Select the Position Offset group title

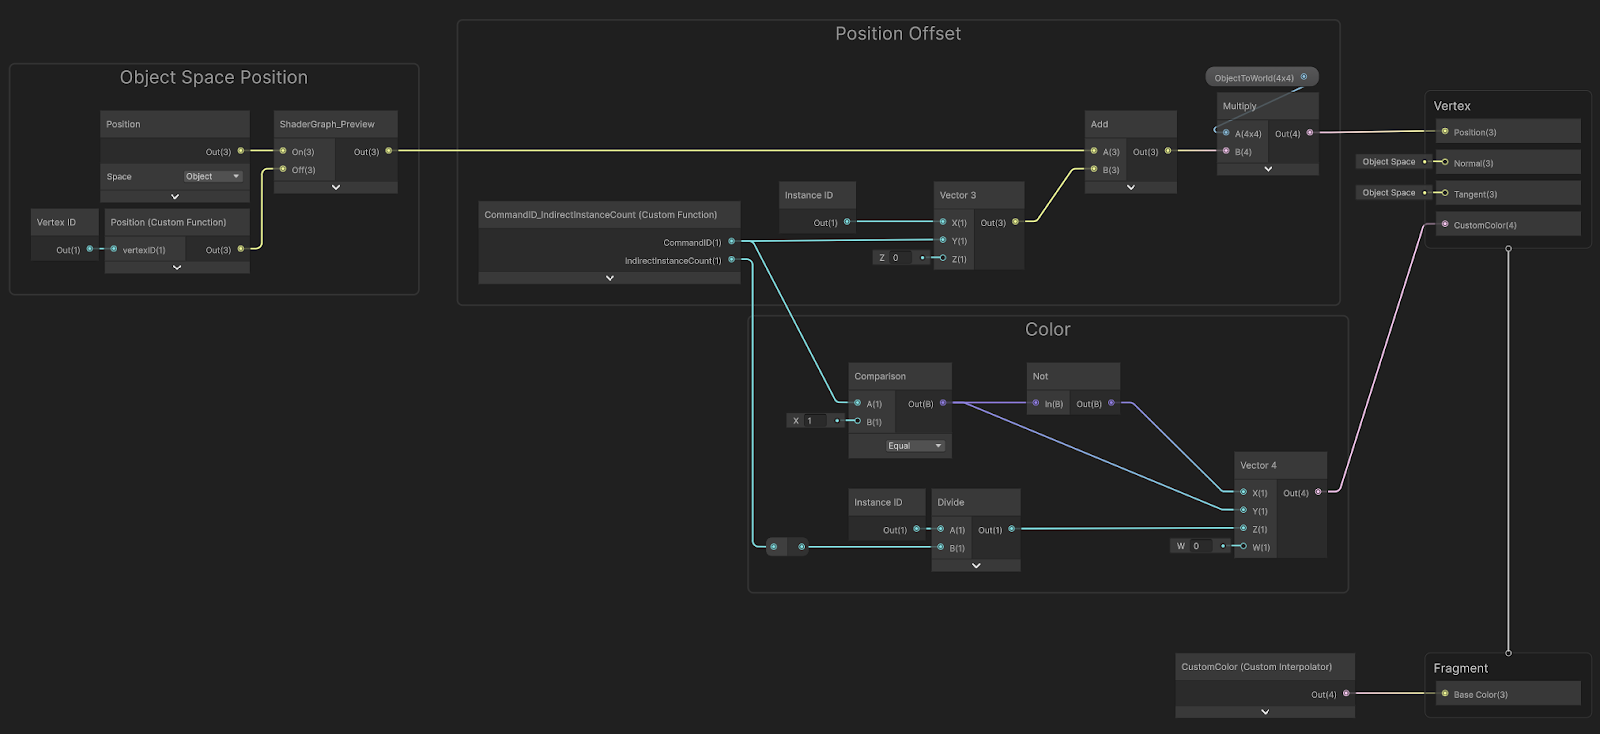pyautogui.click(x=897, y=34)
